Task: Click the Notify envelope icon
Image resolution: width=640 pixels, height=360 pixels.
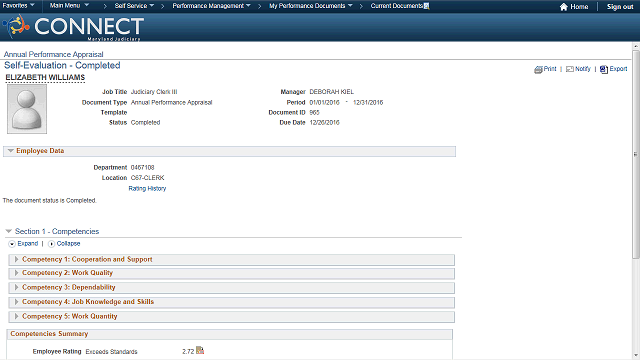Action: click(570, 69)
